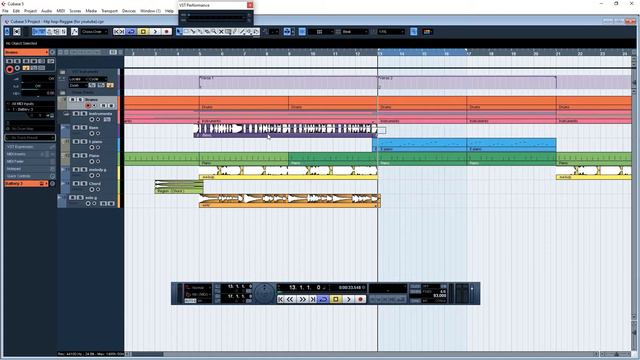This screenshot has width=640, height=360.
Task: Open the MIDI menu
Action: click(x=60, y=11)
